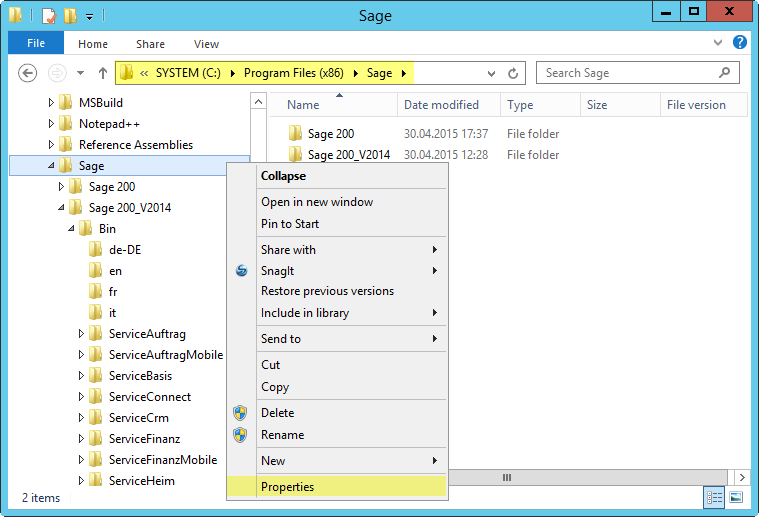This screenshot has width=759, height=517.
Task: Open the Include in library submenu
Action: point(337,313)
